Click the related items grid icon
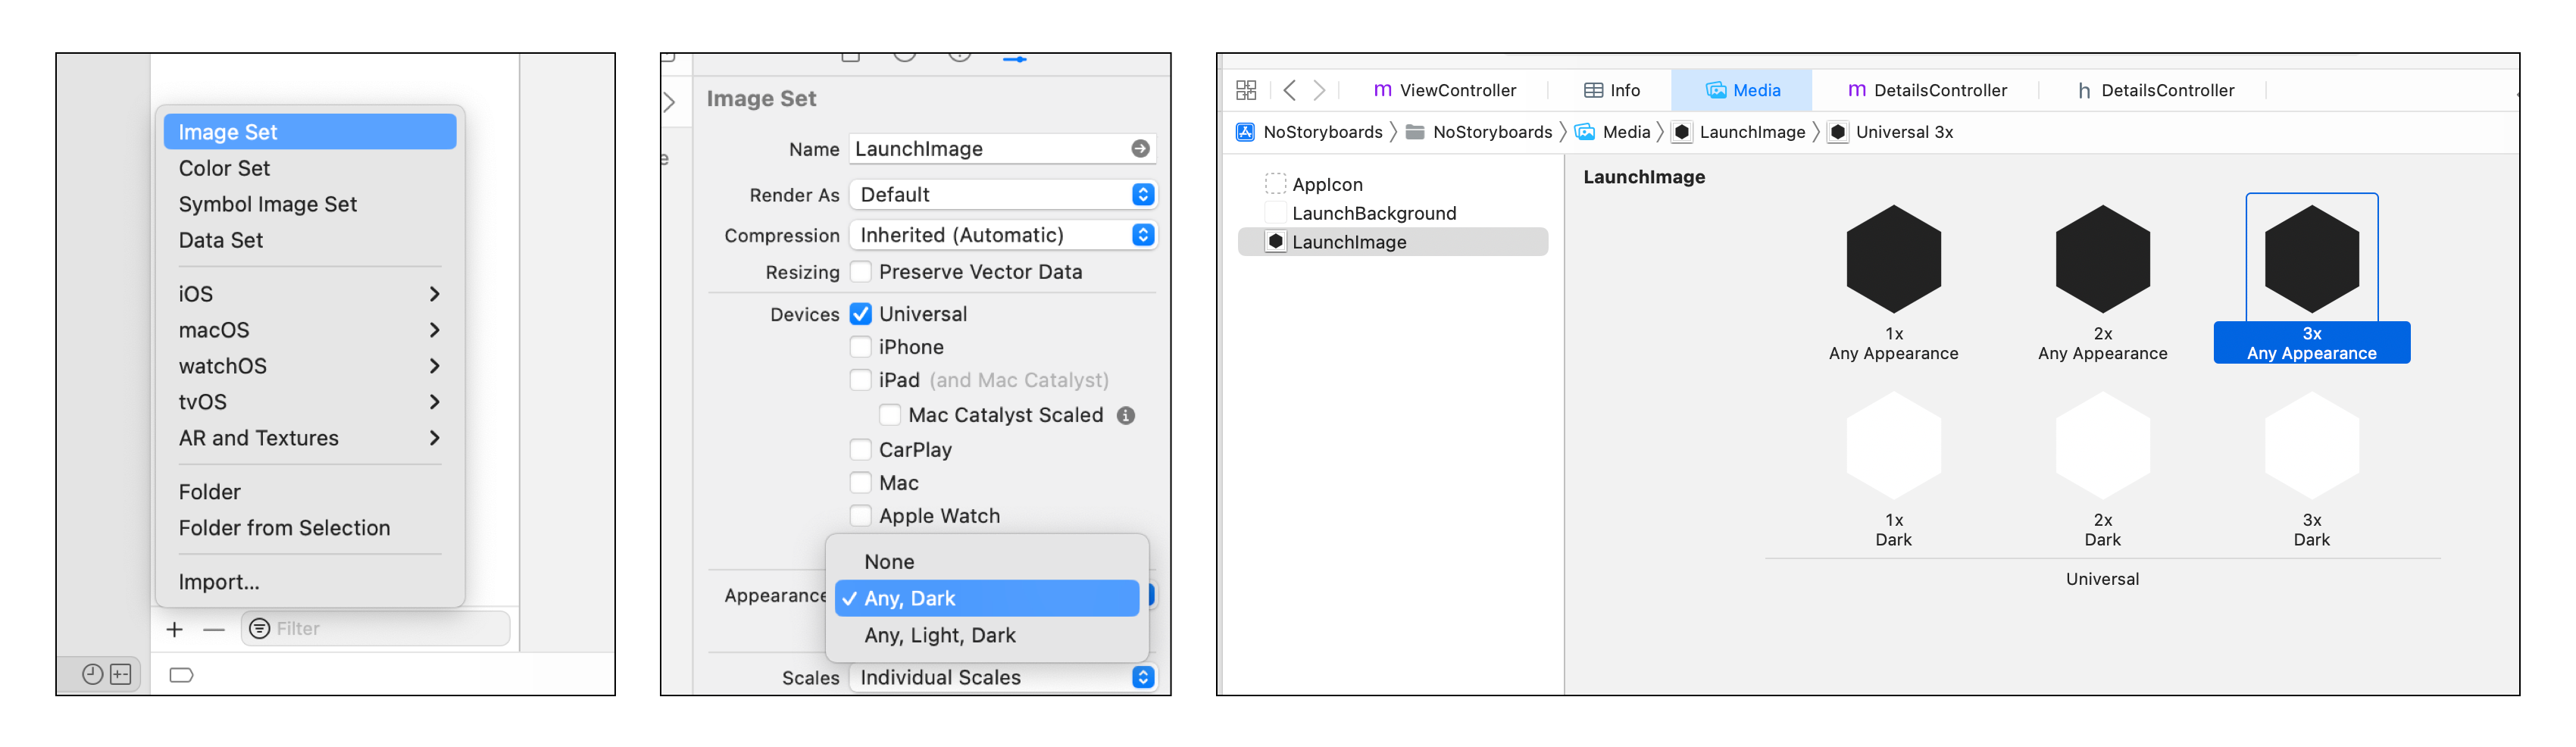The image size is (2576, 747). tap(1246, 90)
